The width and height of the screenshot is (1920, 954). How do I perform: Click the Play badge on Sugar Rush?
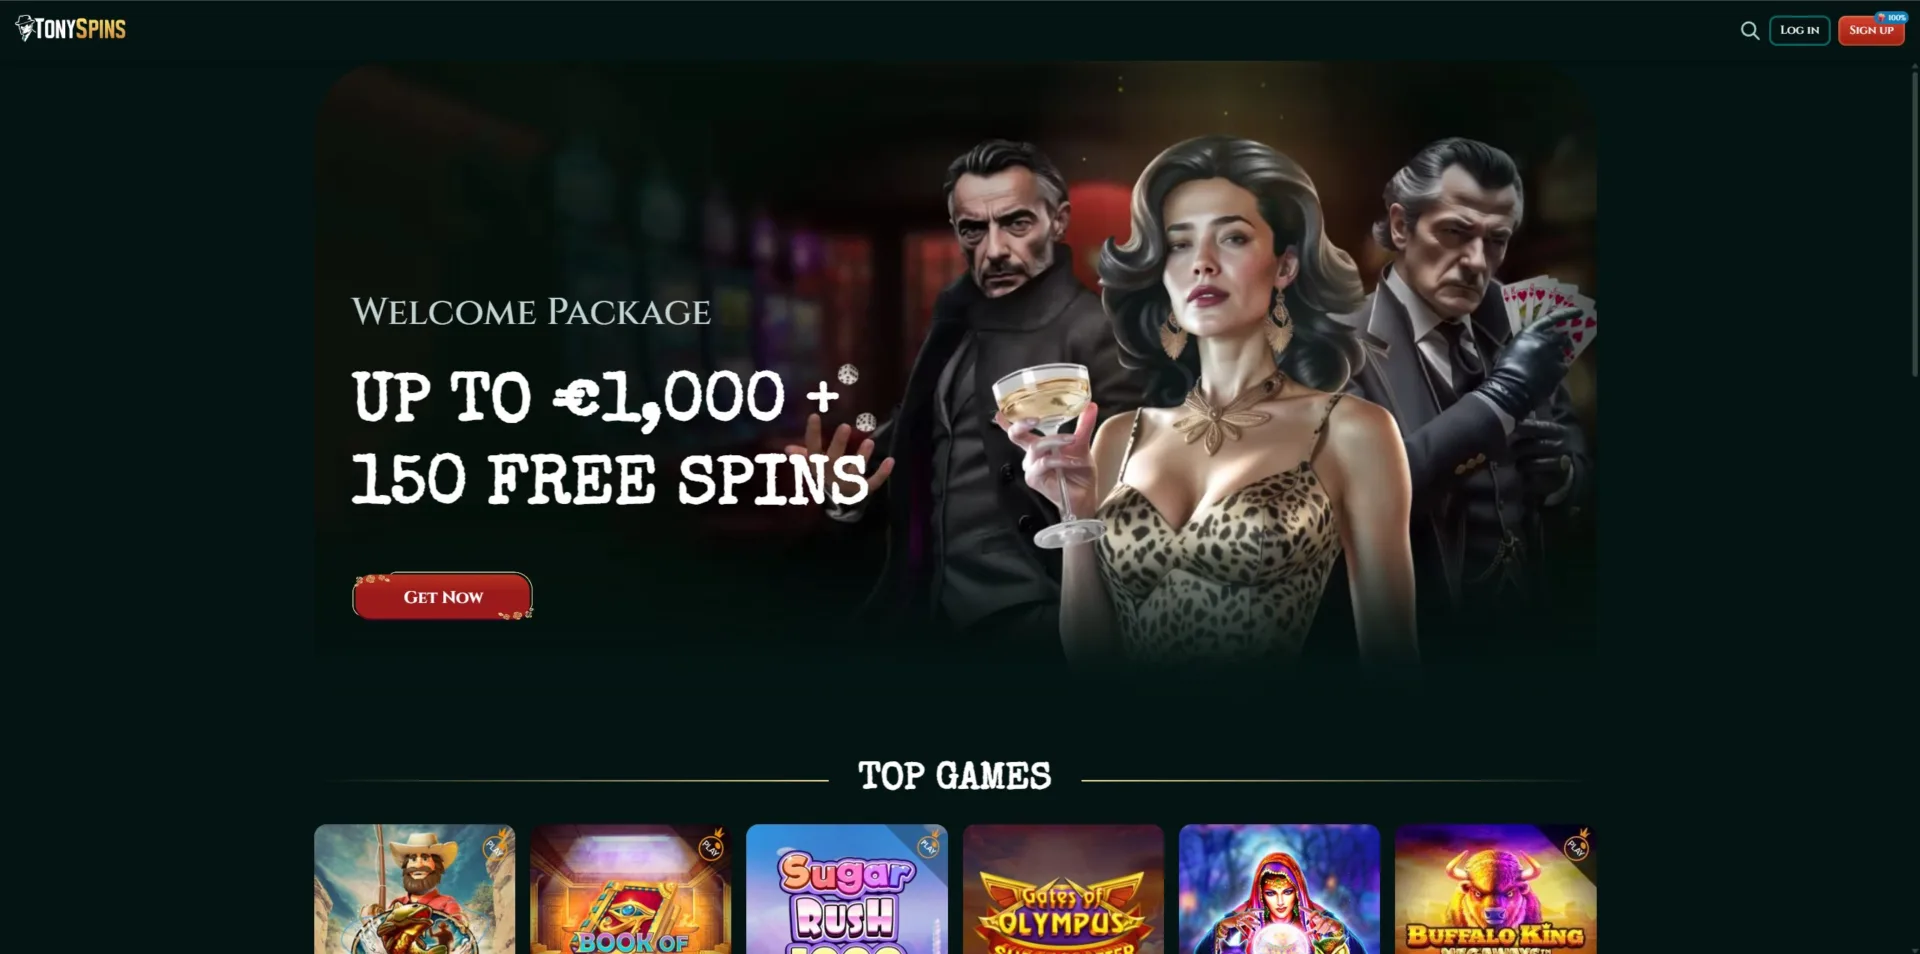pyautogui.click(x=929, y=846)
